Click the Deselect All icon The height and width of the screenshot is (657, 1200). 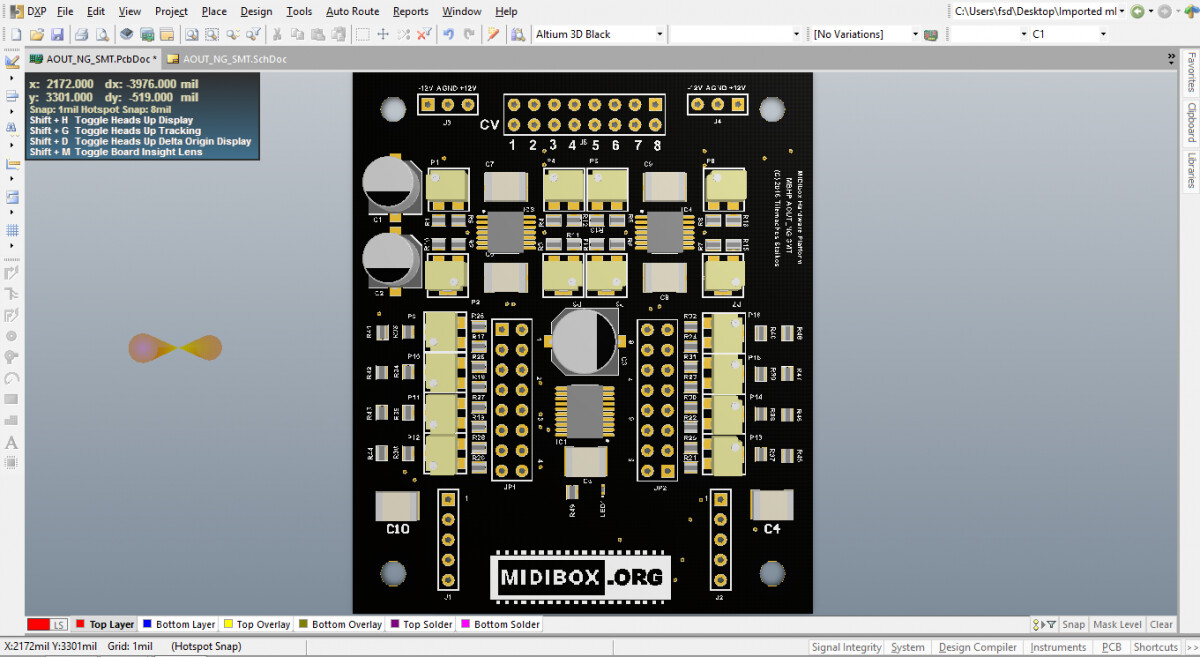pyautogui.click(x=403, y=34)
